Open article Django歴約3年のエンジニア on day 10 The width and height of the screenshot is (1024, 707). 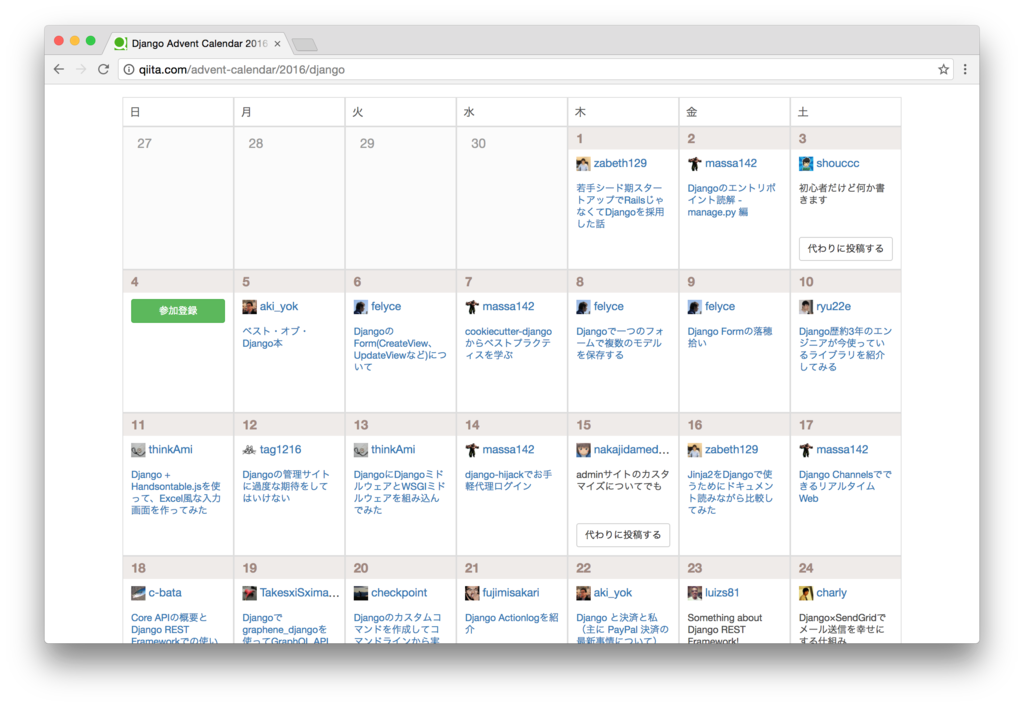point(845,349)
